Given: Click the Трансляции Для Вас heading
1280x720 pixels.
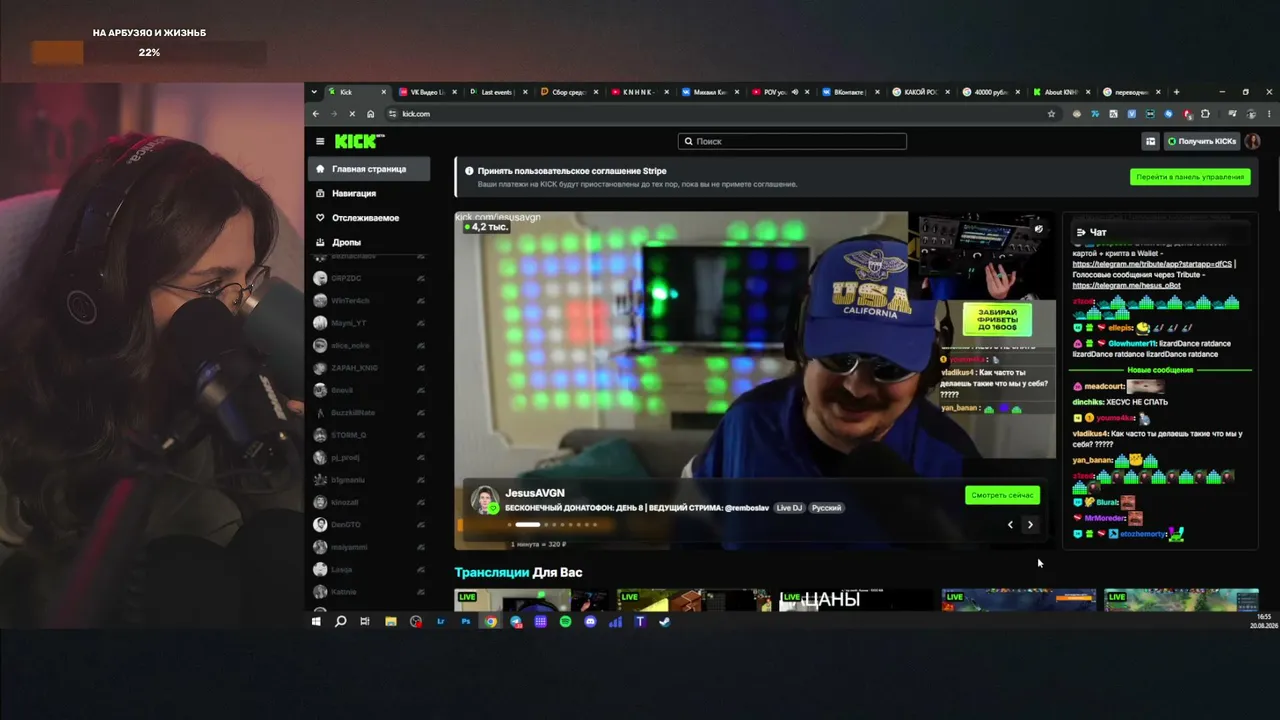Looking at the screenshot, I should point(518,572).
